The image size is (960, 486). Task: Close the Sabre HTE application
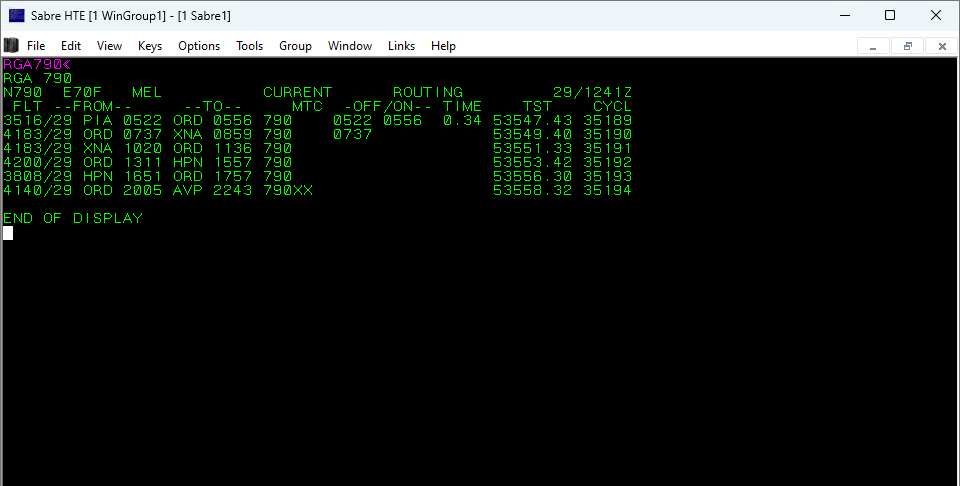point(935,15)
